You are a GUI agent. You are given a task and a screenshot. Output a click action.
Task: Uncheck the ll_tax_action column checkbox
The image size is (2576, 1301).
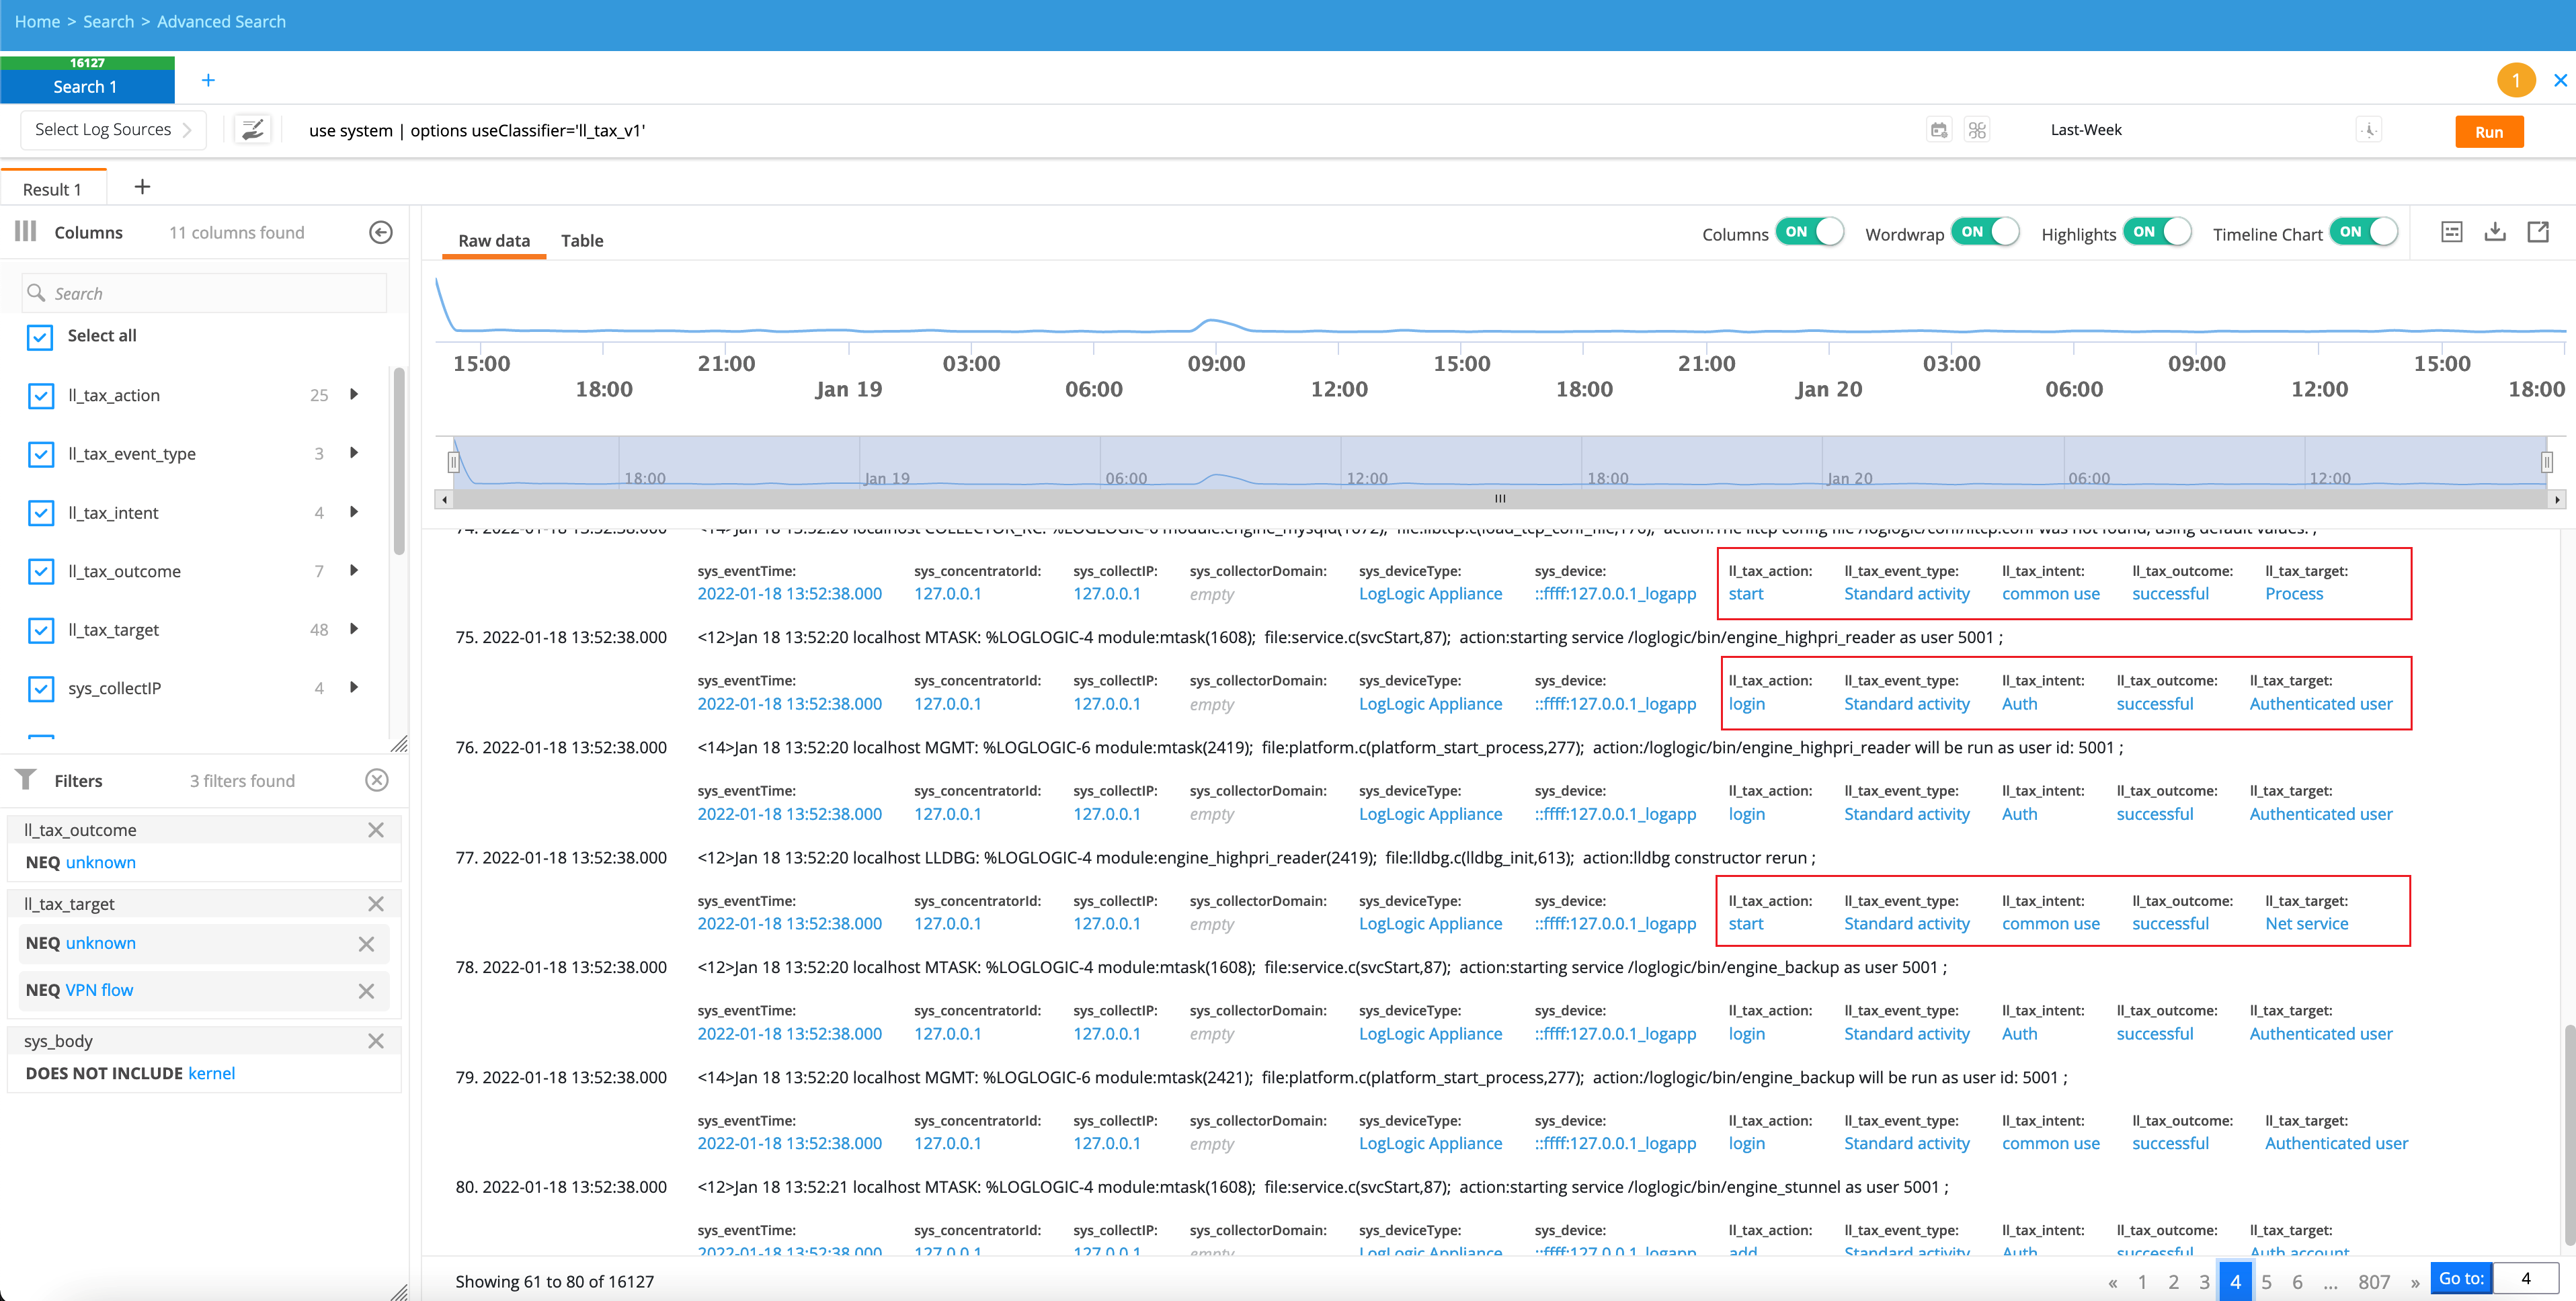pyautogui.click(x=41, y=395)
